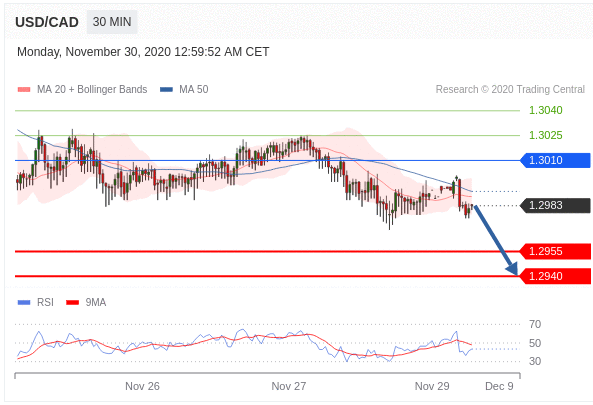
Task: Click the USD/CAD pair title
Action: click(47, 22)
